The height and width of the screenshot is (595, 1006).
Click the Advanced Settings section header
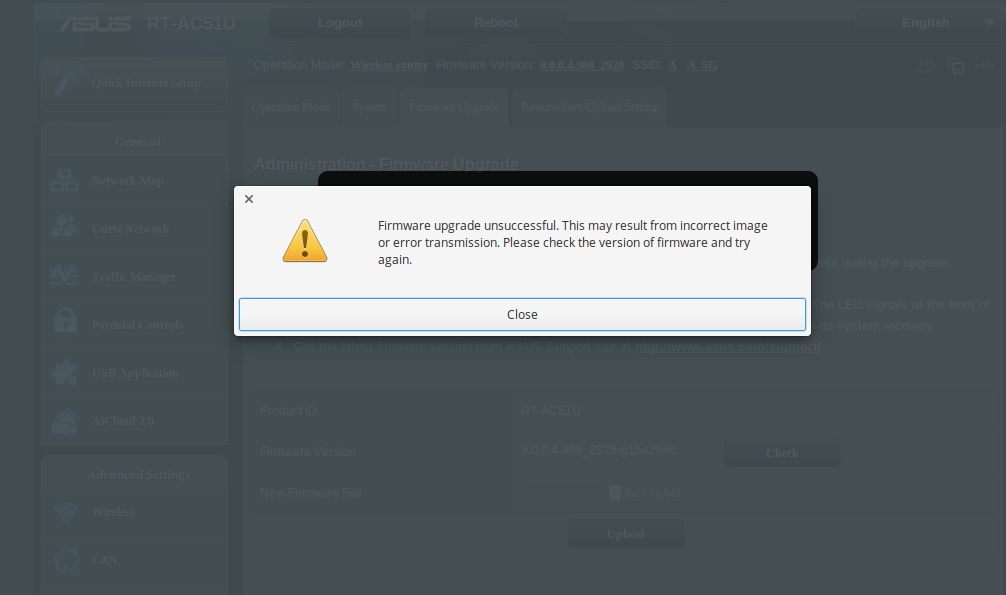[139, 475]
